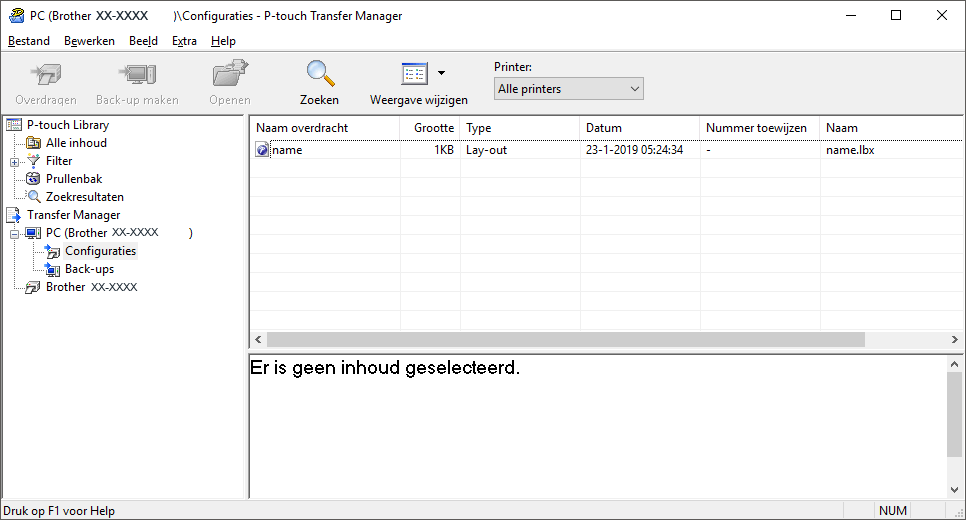Click the Weergave wijzigen view icon
966x520 pixels.
[415, 74]
